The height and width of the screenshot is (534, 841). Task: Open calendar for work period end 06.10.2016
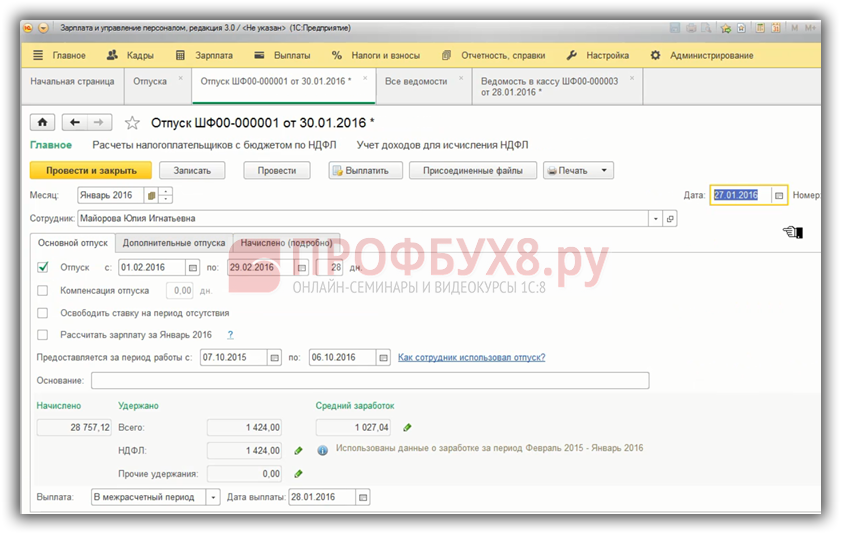coord(383,358)
